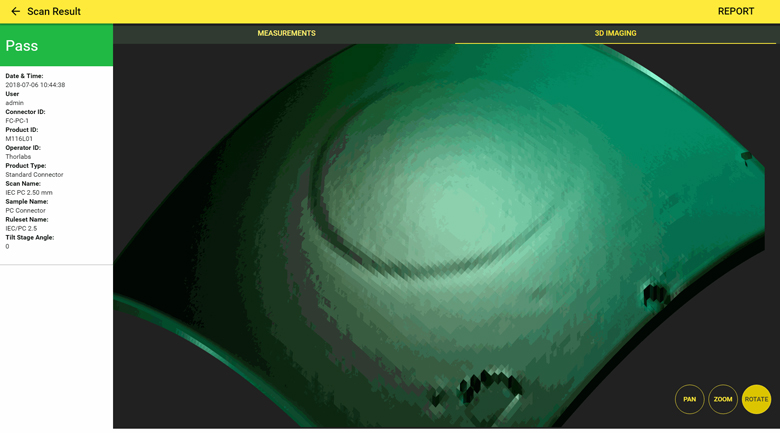Click the green Pass result banner
Screen dimensions: 780x433
tap(56, 46)
